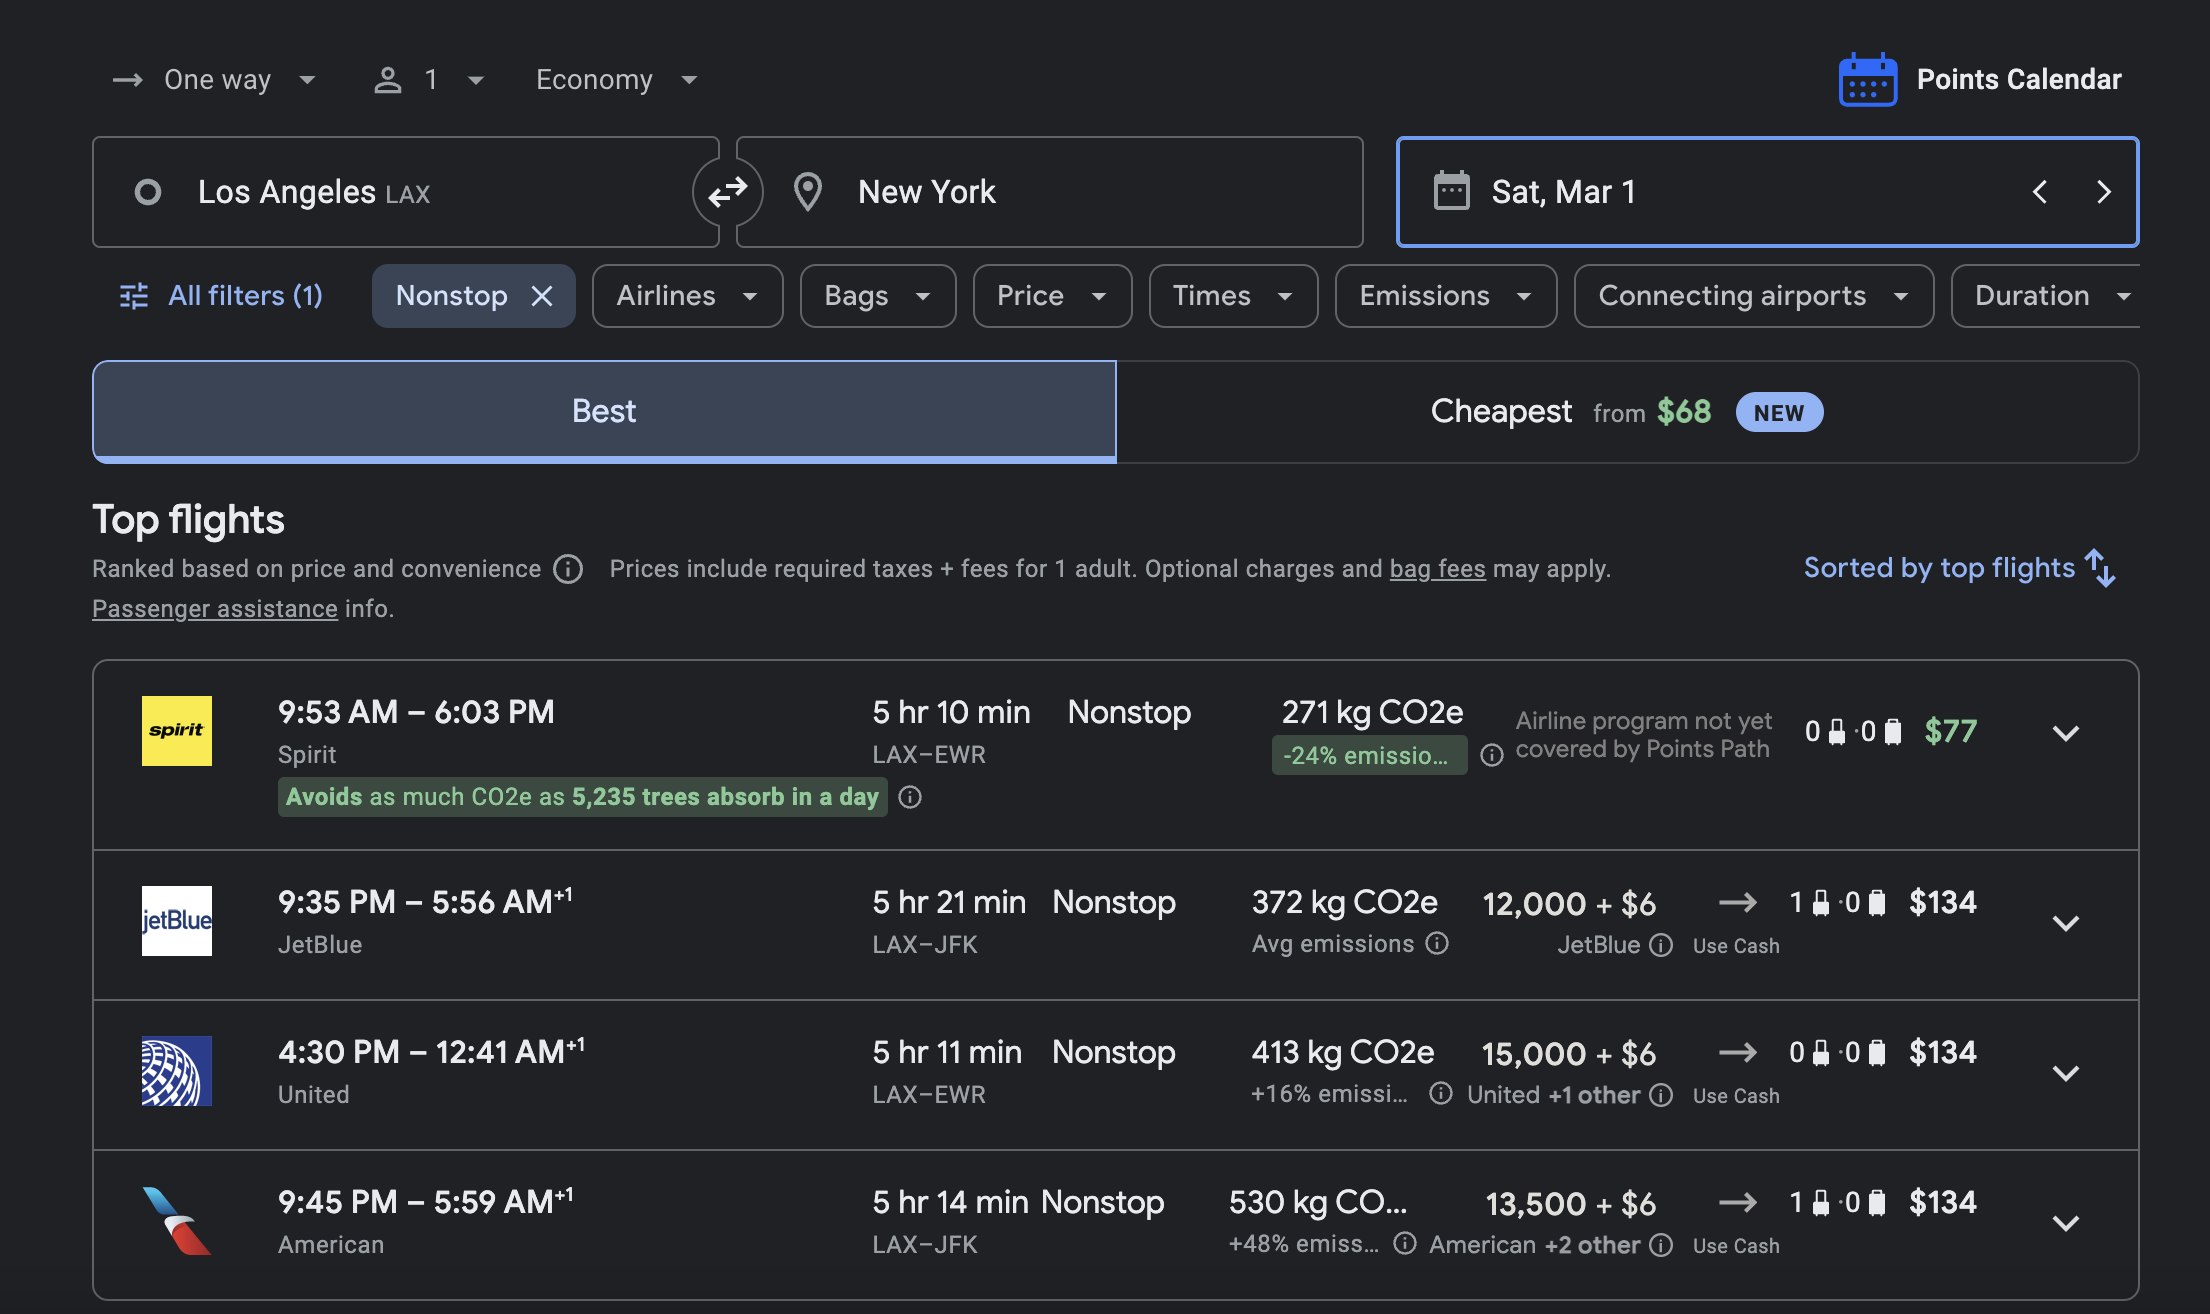Screen dimensions: 2210x1314
Task: Select the Best tab
Action: pos(604,411)
